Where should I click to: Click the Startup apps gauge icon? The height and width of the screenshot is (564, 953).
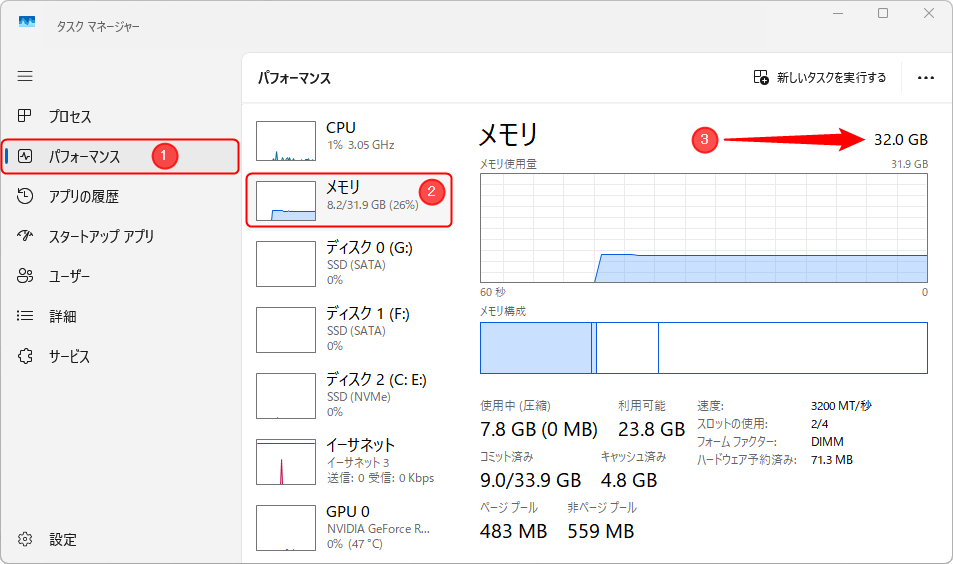[x=26, y=237]
